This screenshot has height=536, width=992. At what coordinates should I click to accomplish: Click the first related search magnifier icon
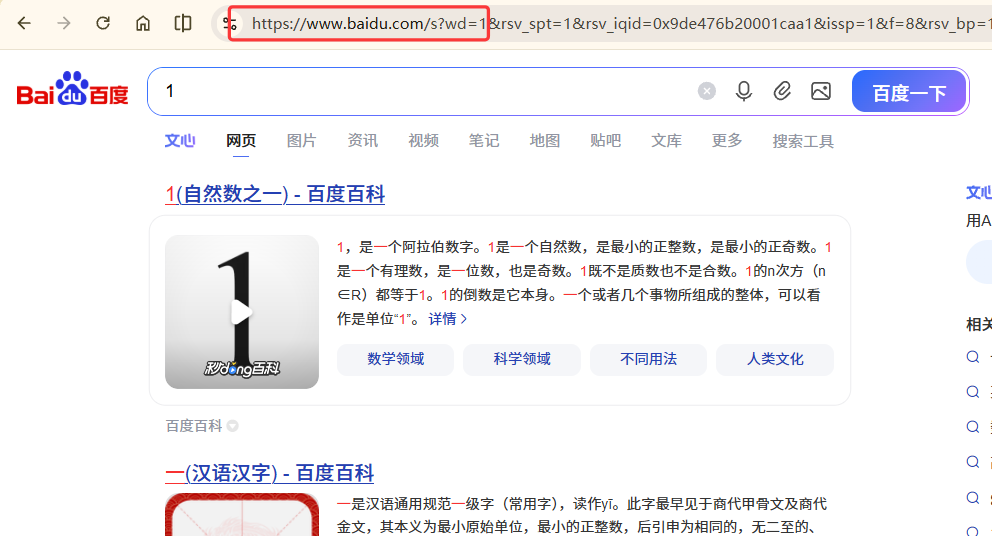click(973, 357)
